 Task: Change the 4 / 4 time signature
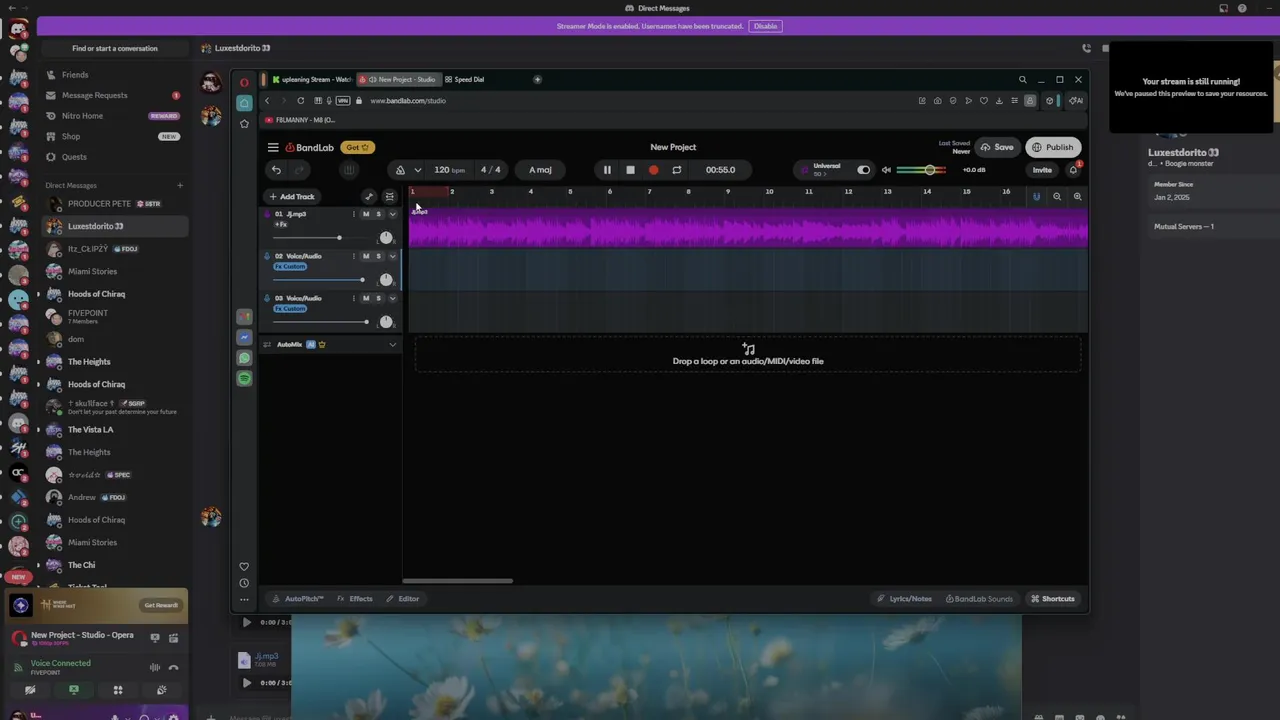point(490,170)
